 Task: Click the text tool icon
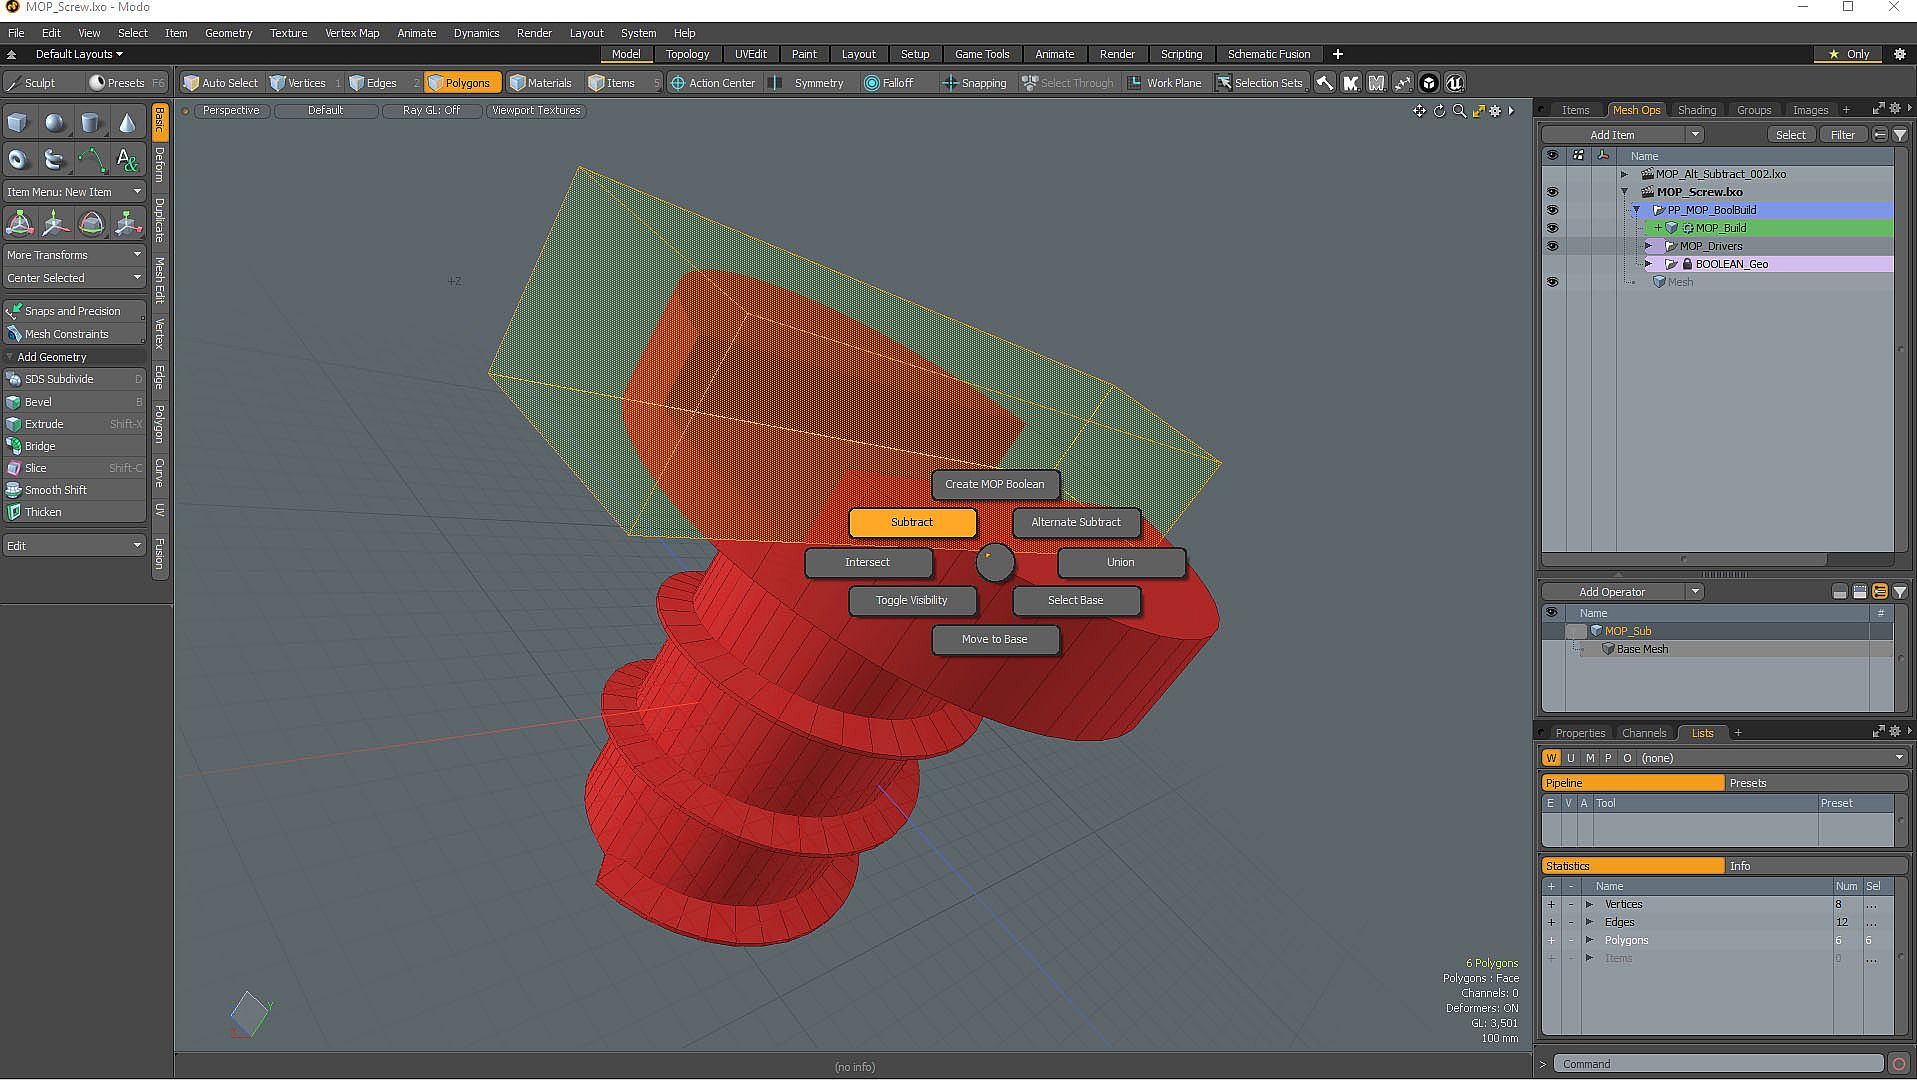(x=127, y=160)
